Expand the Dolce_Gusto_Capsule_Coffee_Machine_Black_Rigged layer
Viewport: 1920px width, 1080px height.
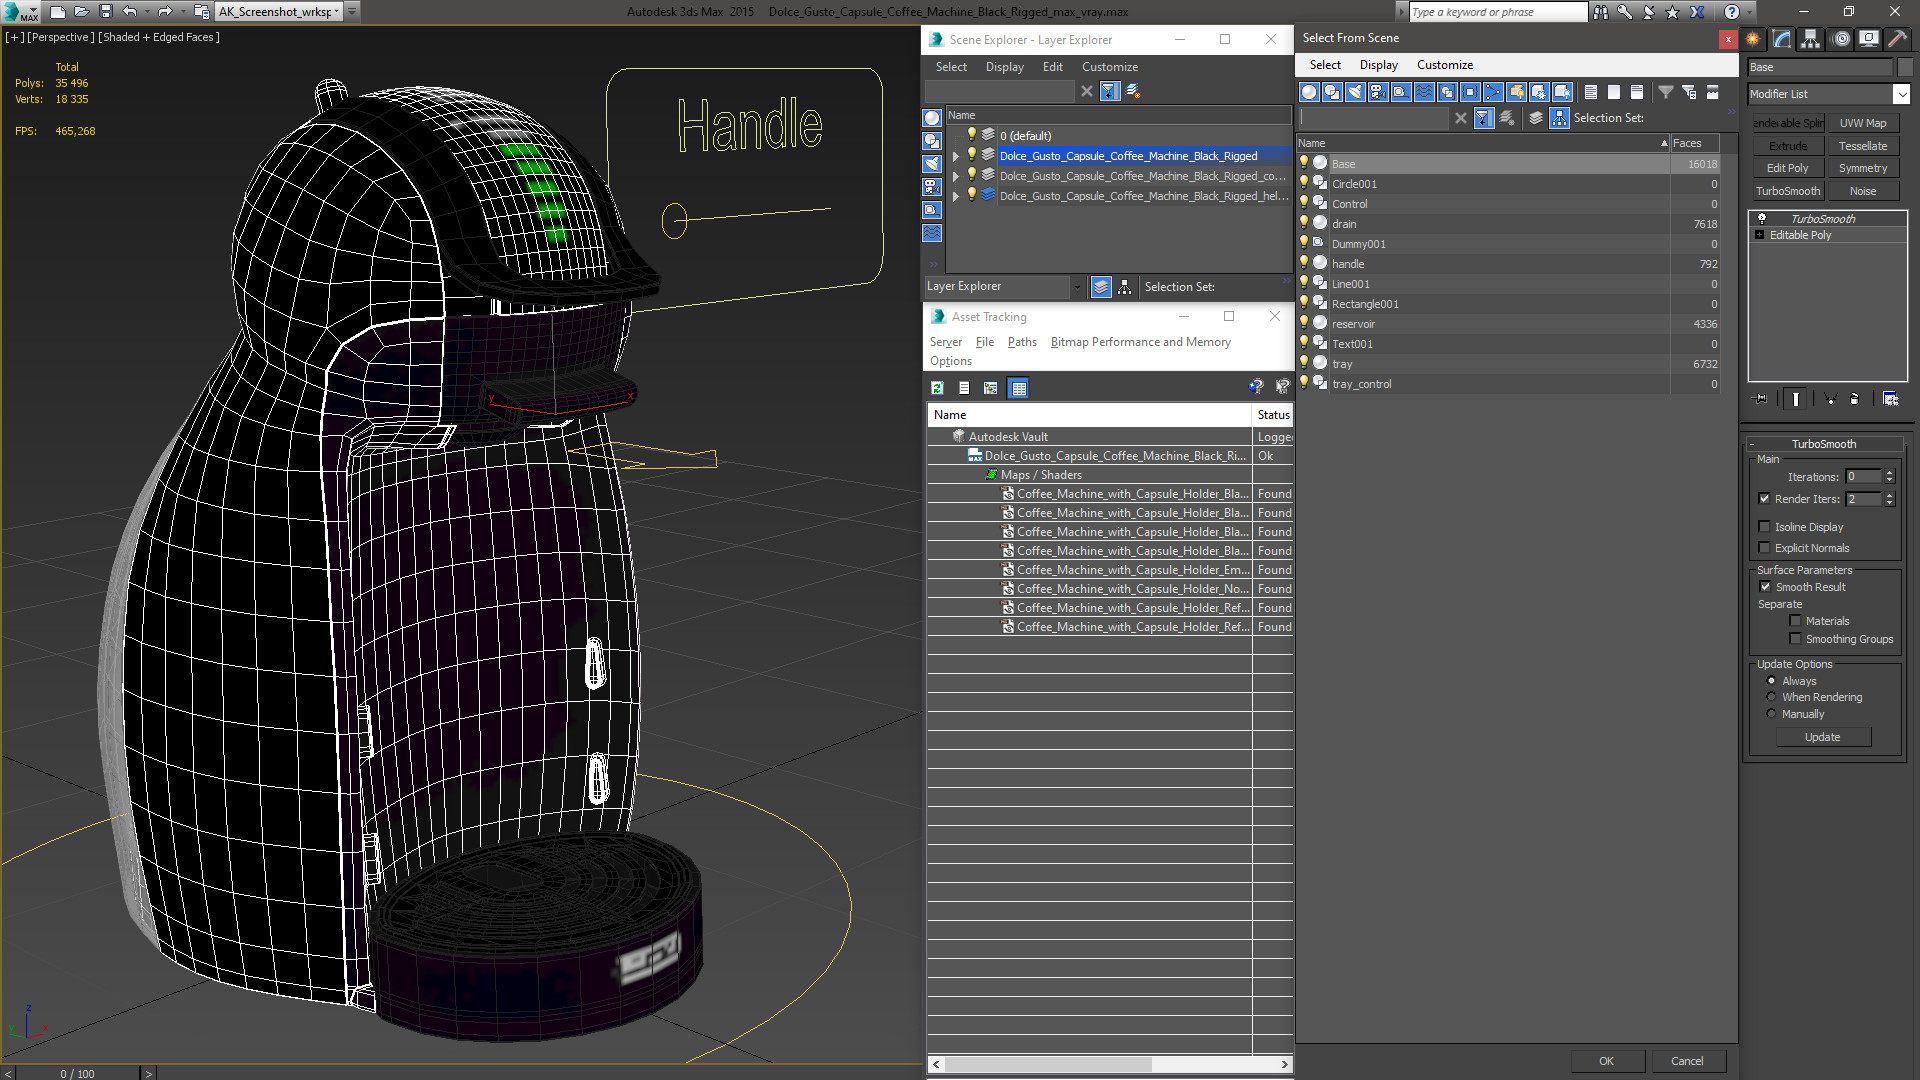click(956, 156)
